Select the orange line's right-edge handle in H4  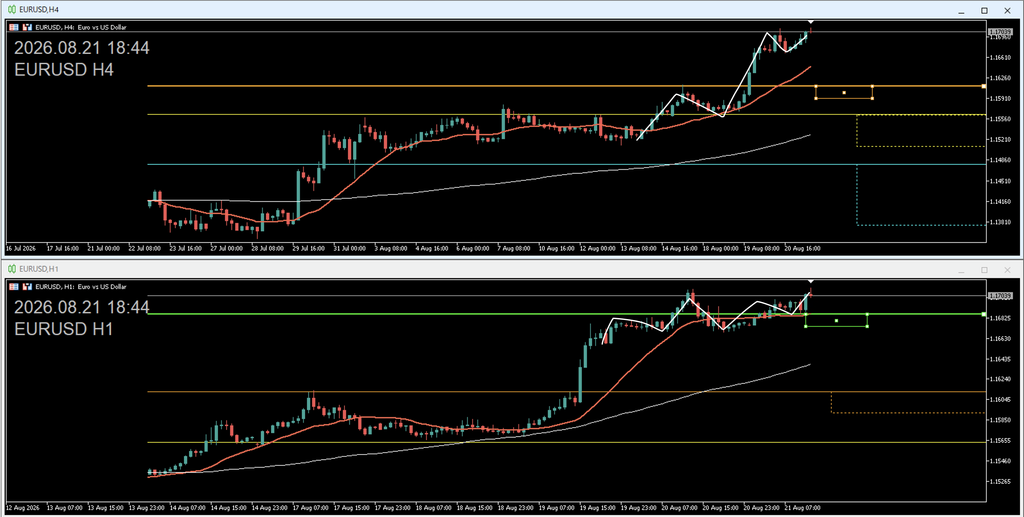click(x=984, y=86)
